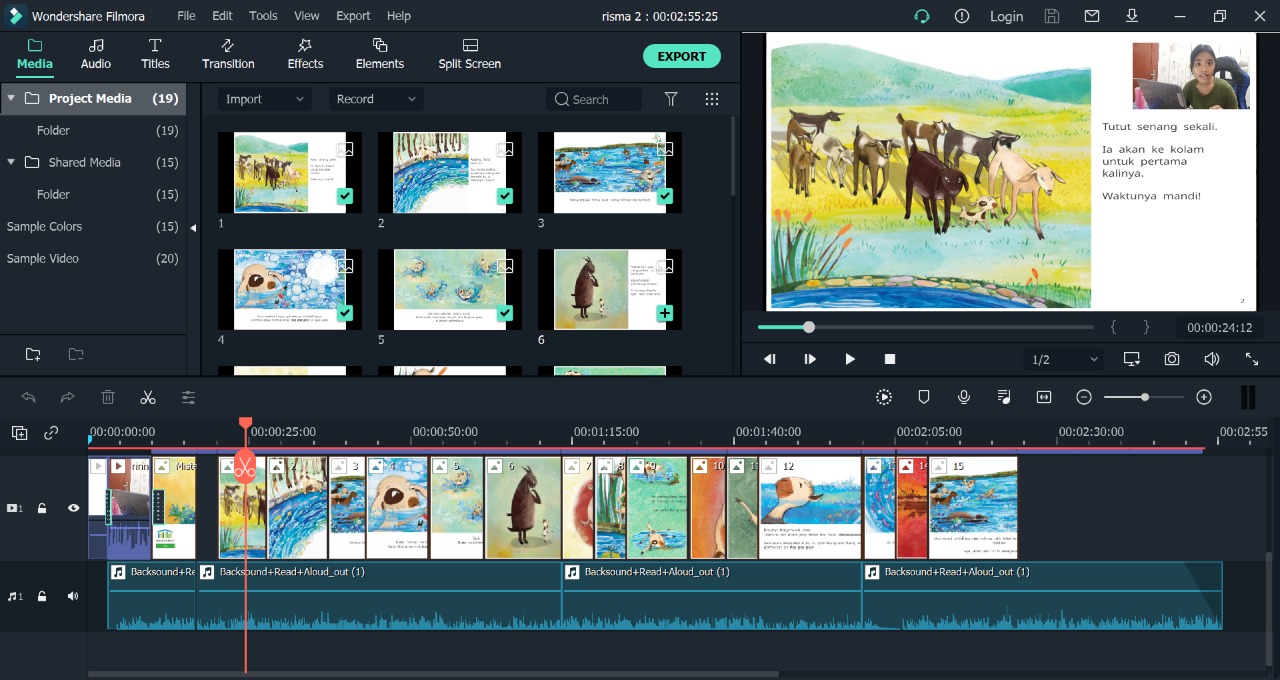Step back one frame in preview
This screenshot has width=1280, height=680.
(770, 359)
